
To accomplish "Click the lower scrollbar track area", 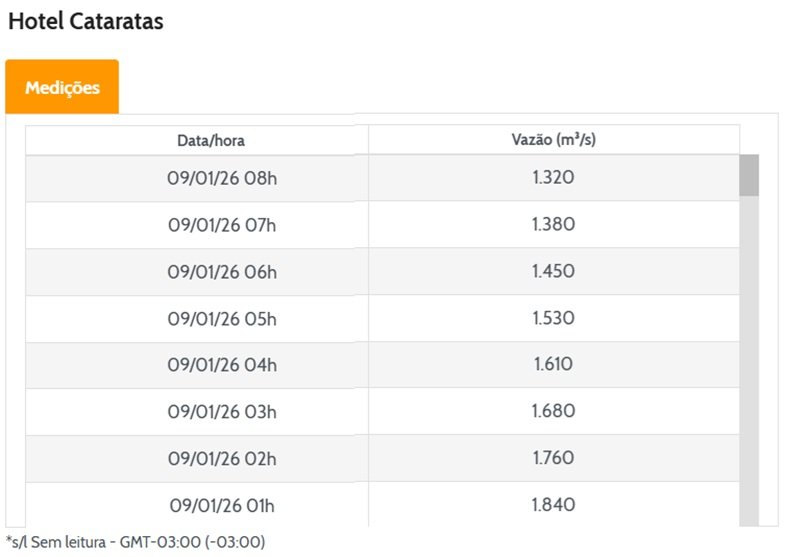I will [x=749, y=400].
